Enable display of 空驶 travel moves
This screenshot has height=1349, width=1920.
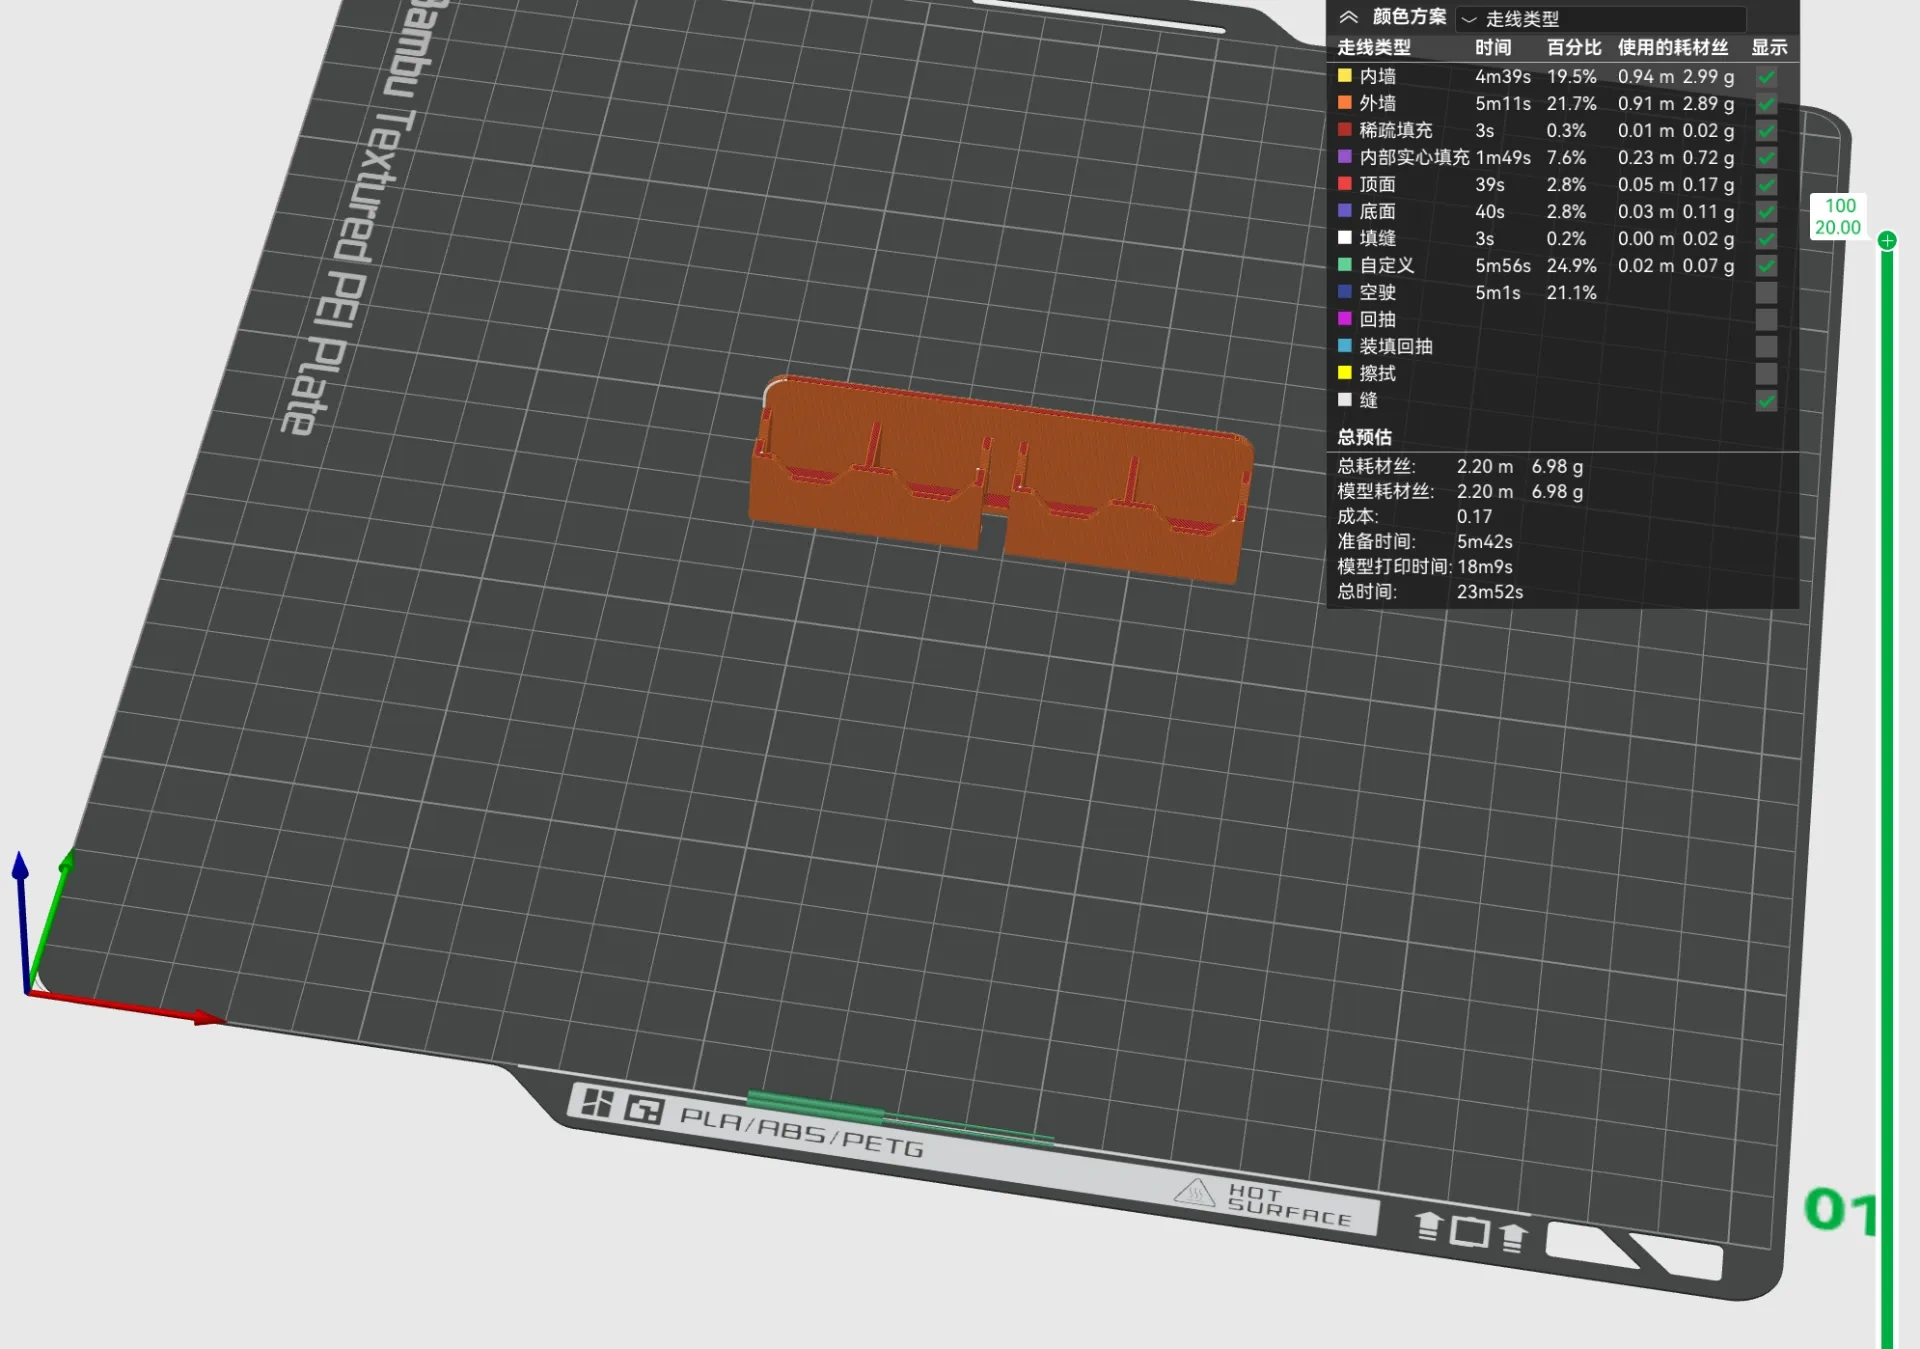pos(1767,293)
